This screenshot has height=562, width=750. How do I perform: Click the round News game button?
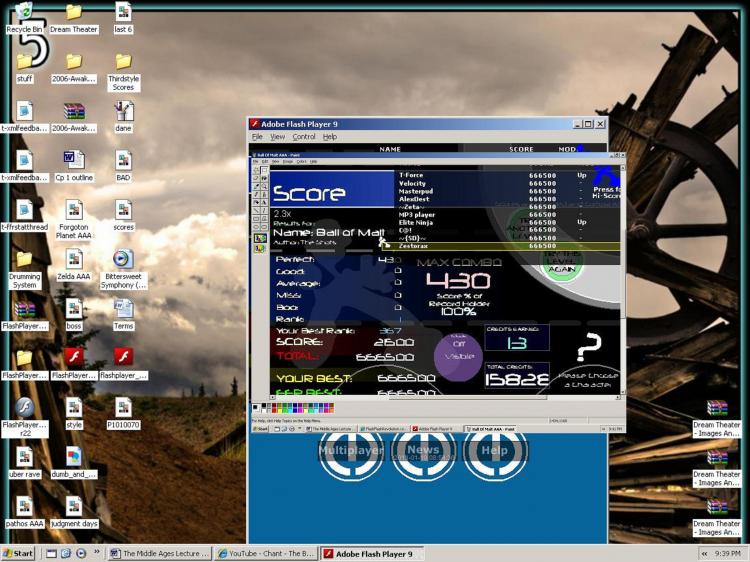pos(423,451)
